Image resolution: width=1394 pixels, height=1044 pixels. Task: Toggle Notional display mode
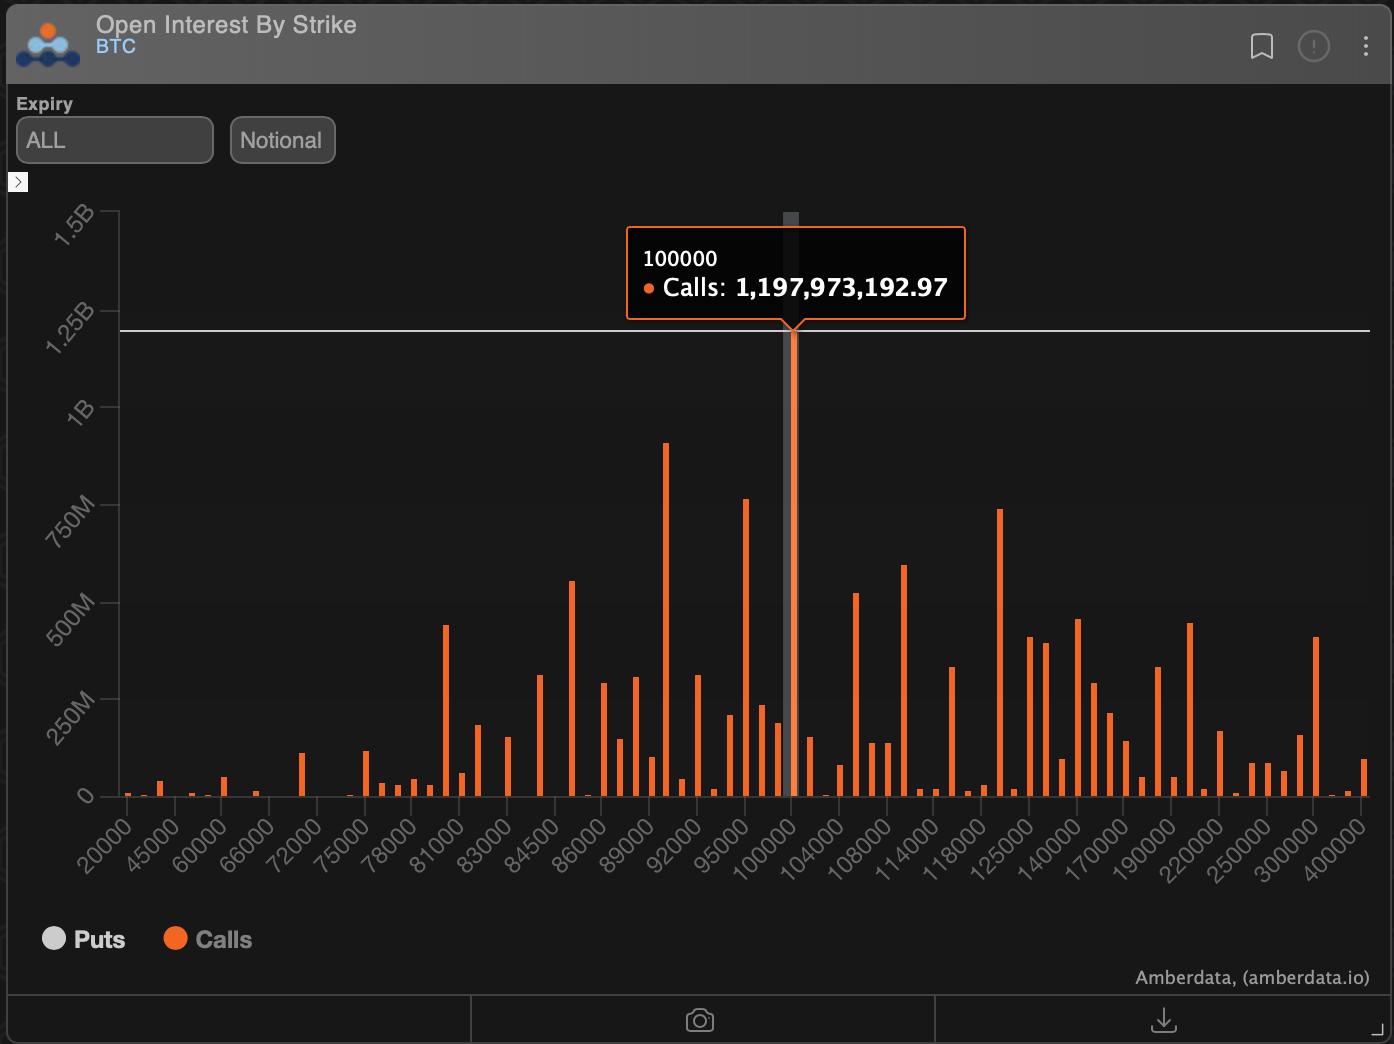click(x=282, y=140)
